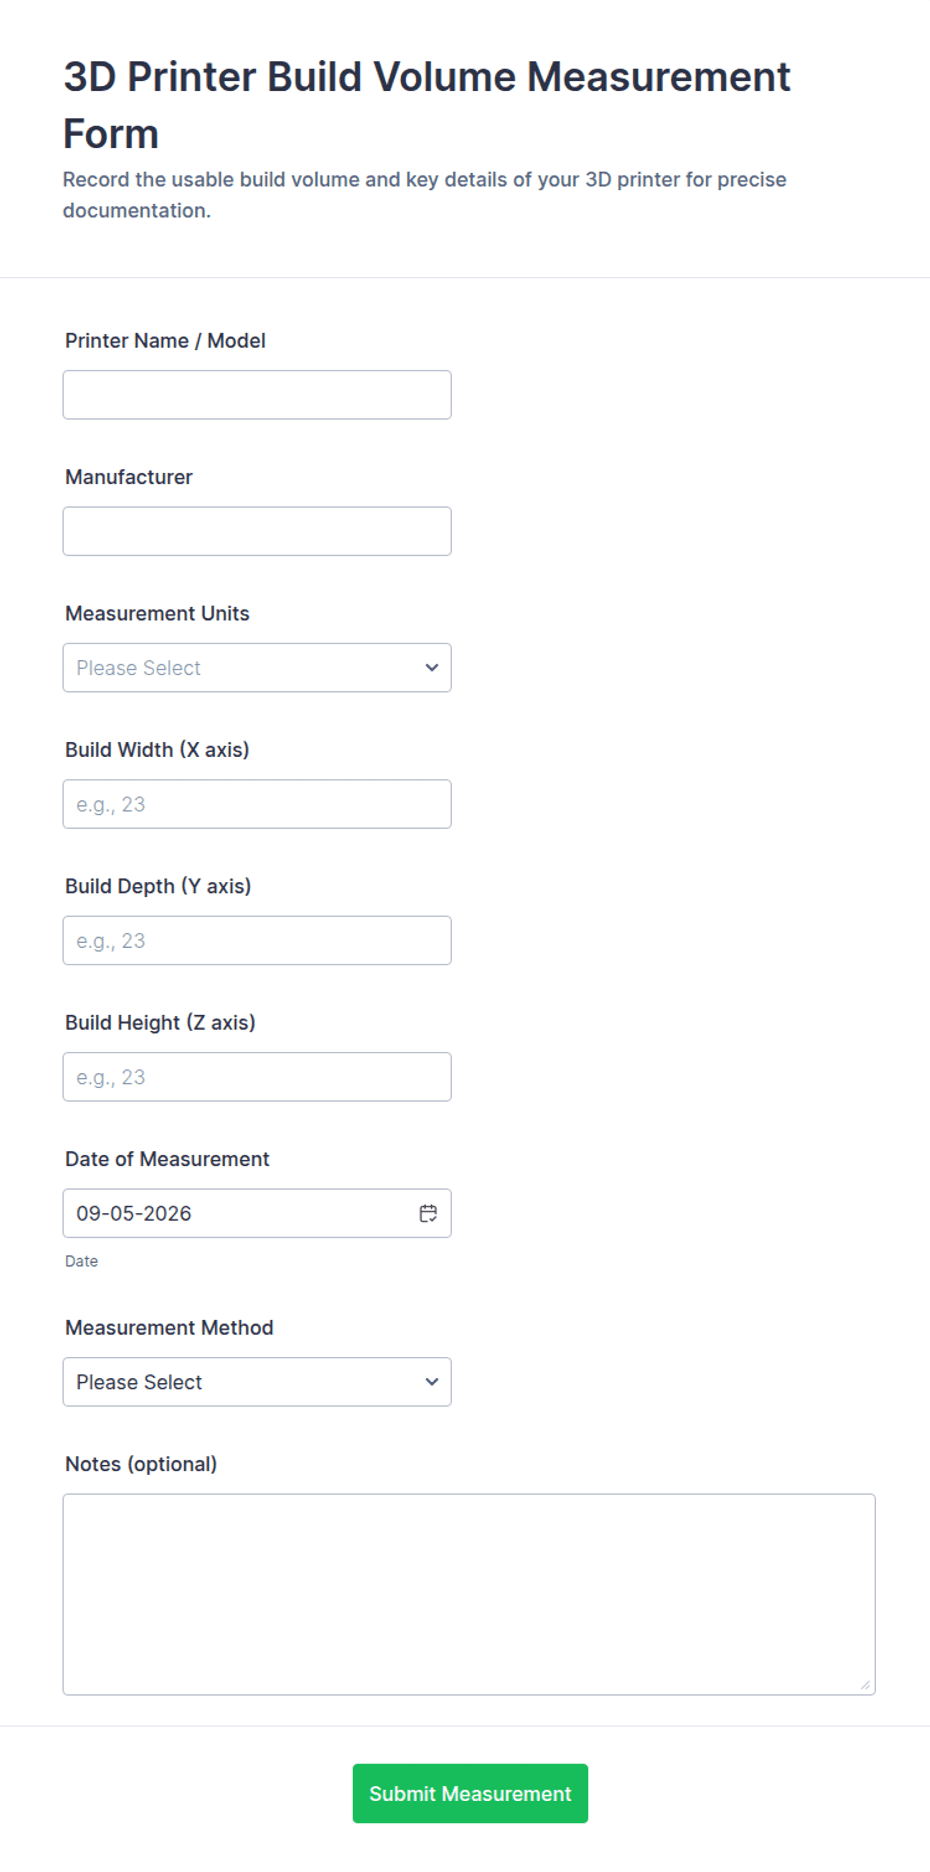Click into the Build Width (X axis) field
This screenshot has width=930, height=1872.
point(257,804)
